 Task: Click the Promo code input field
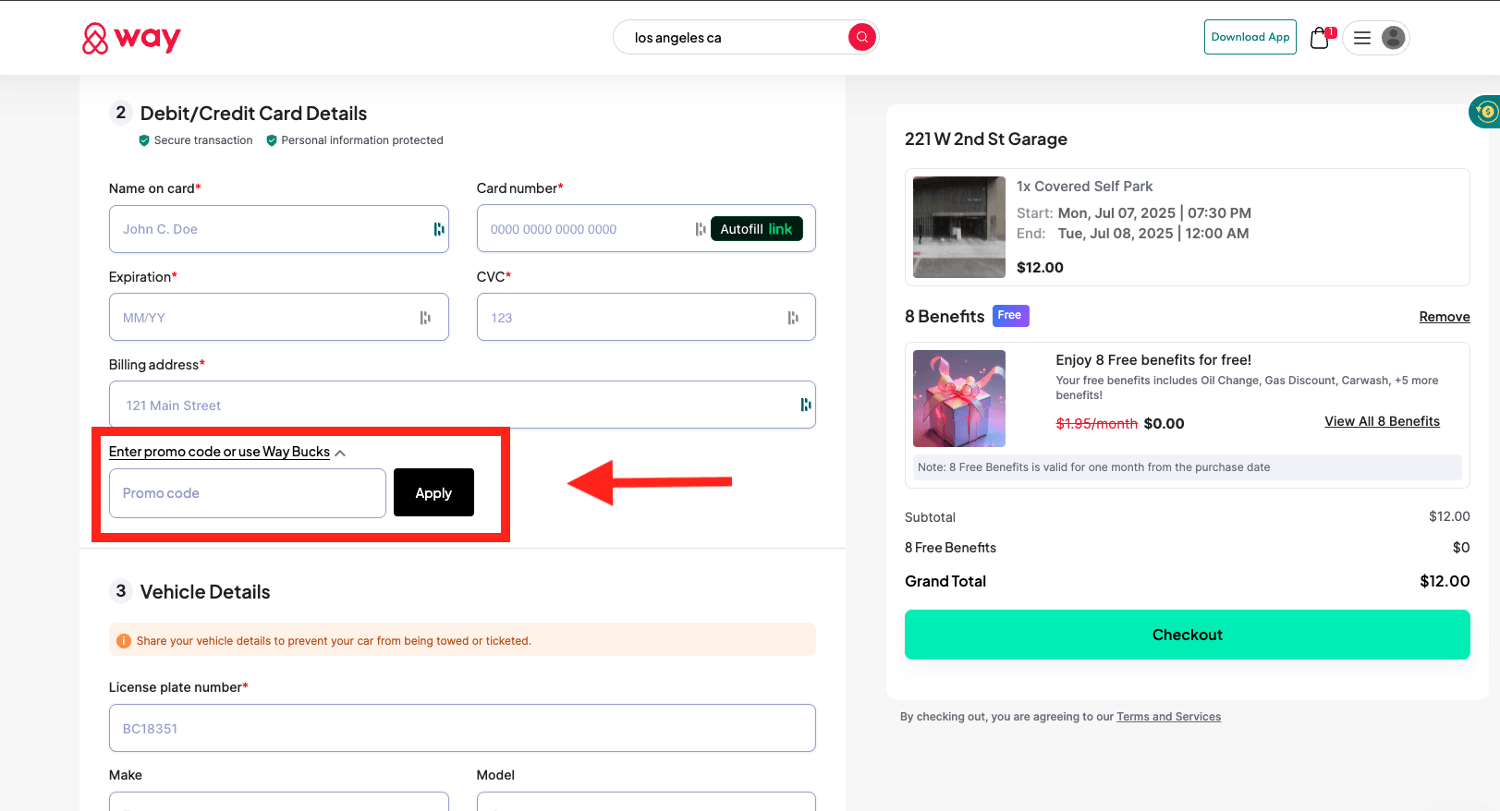tap(247, 493)
